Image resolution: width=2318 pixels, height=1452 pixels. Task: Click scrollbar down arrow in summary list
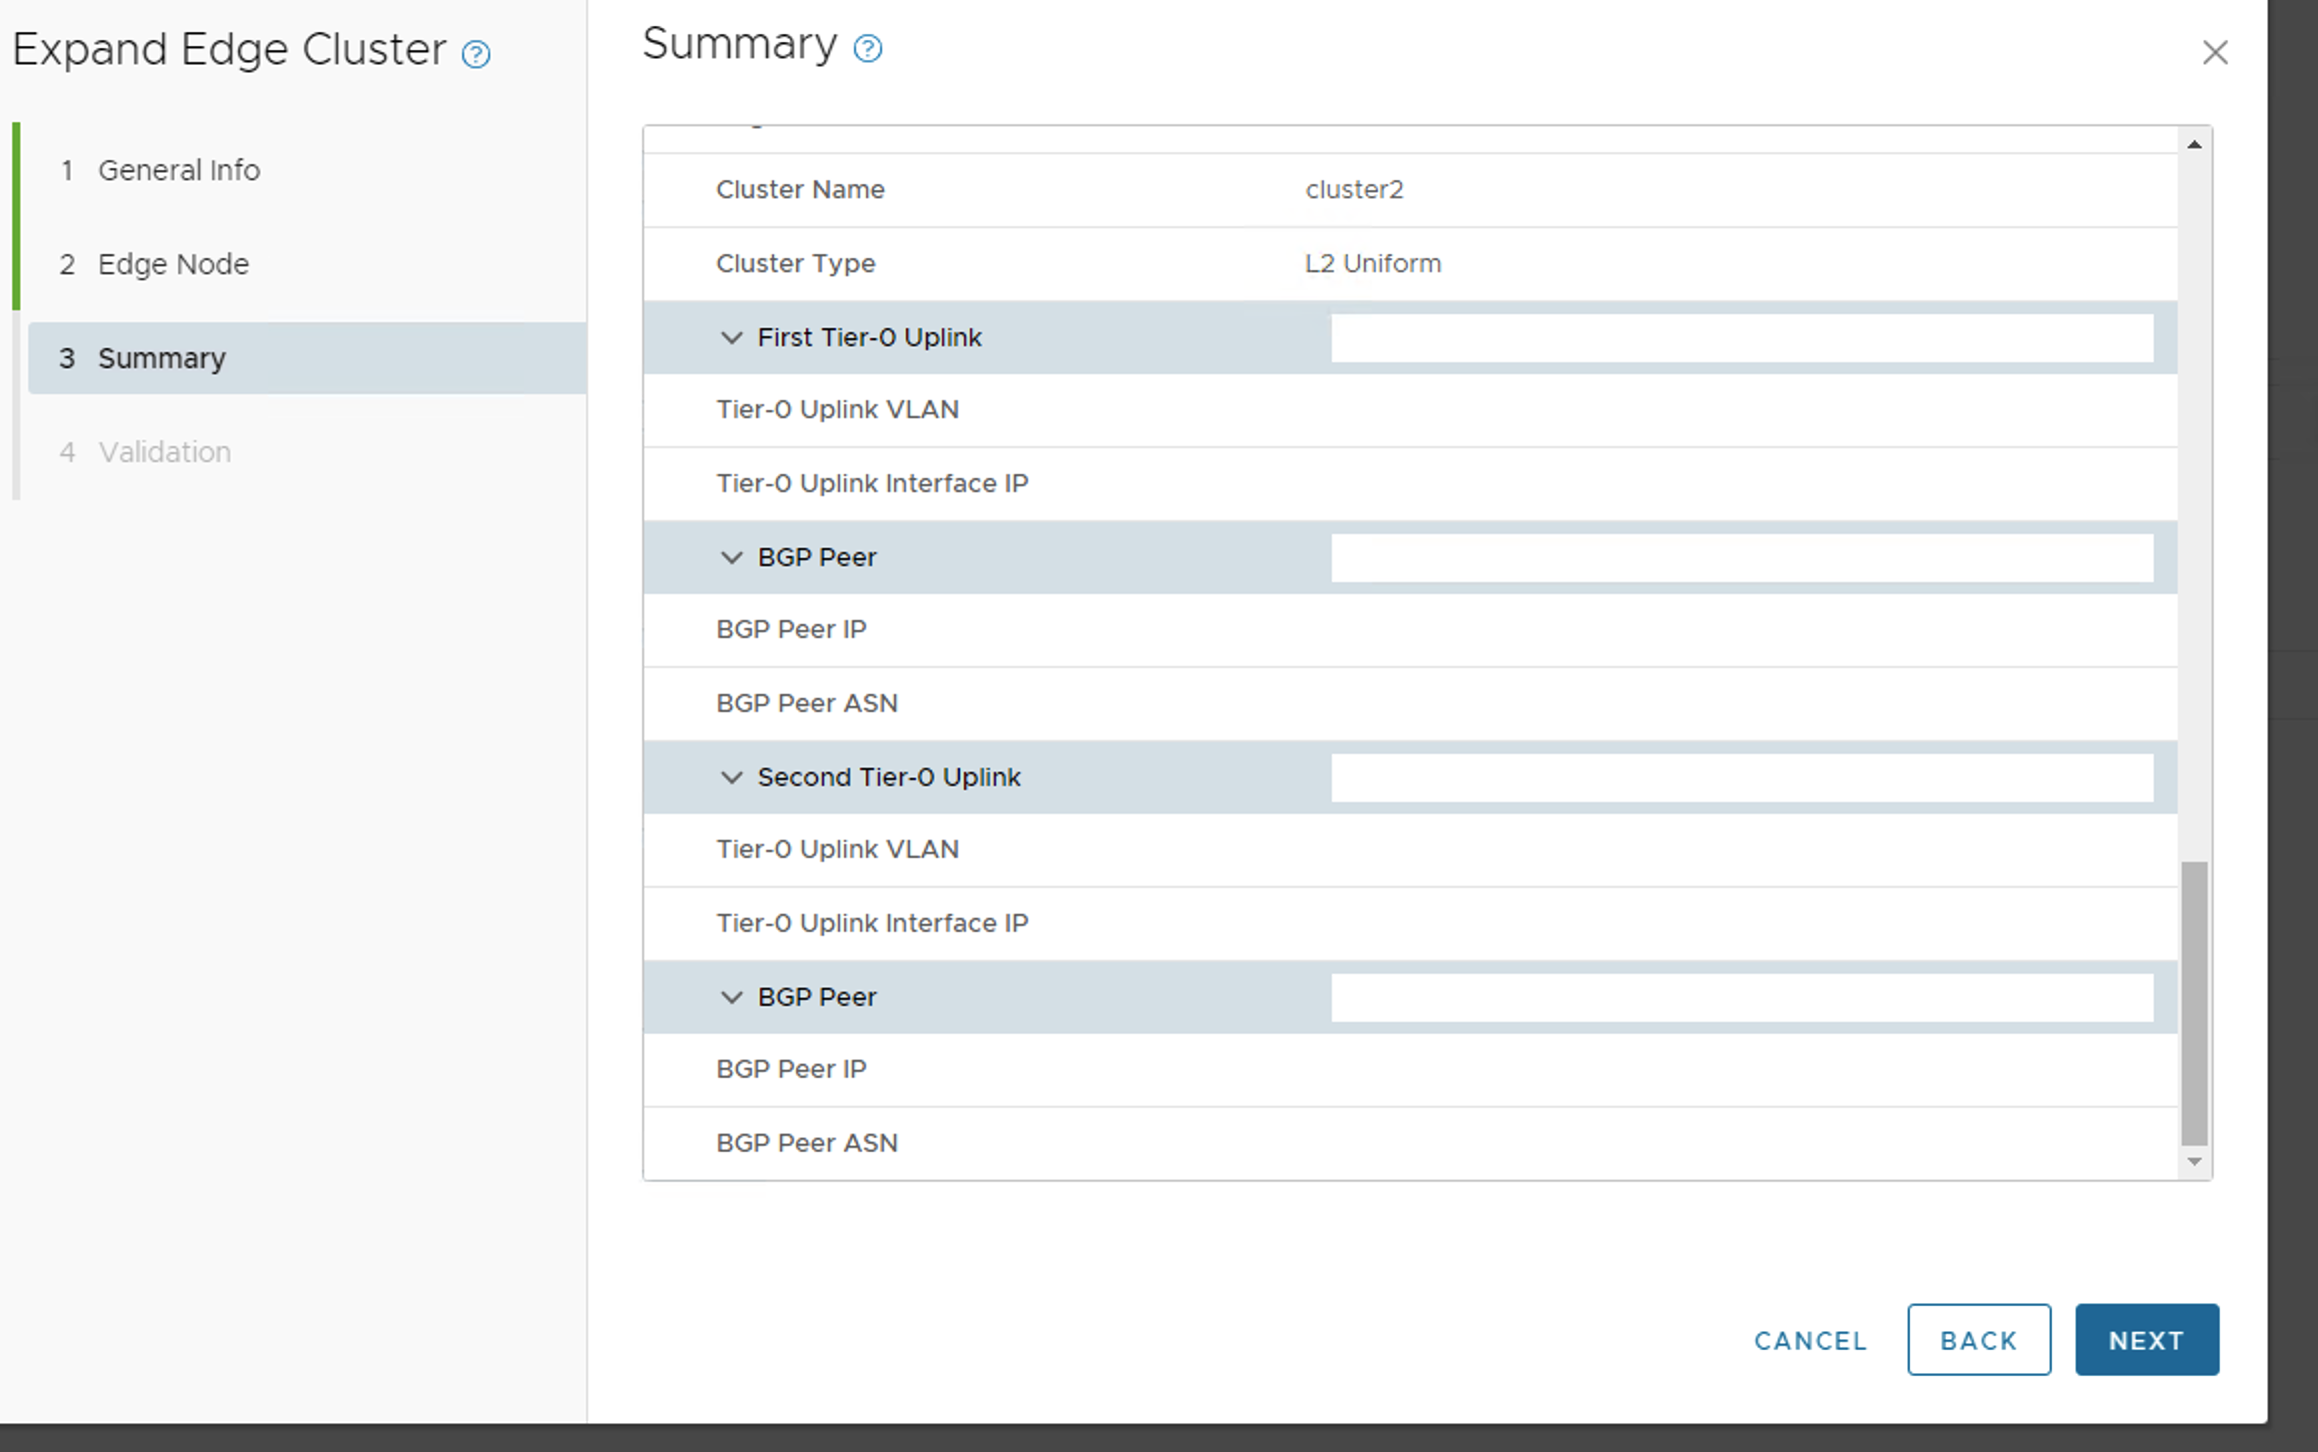2194,1162
